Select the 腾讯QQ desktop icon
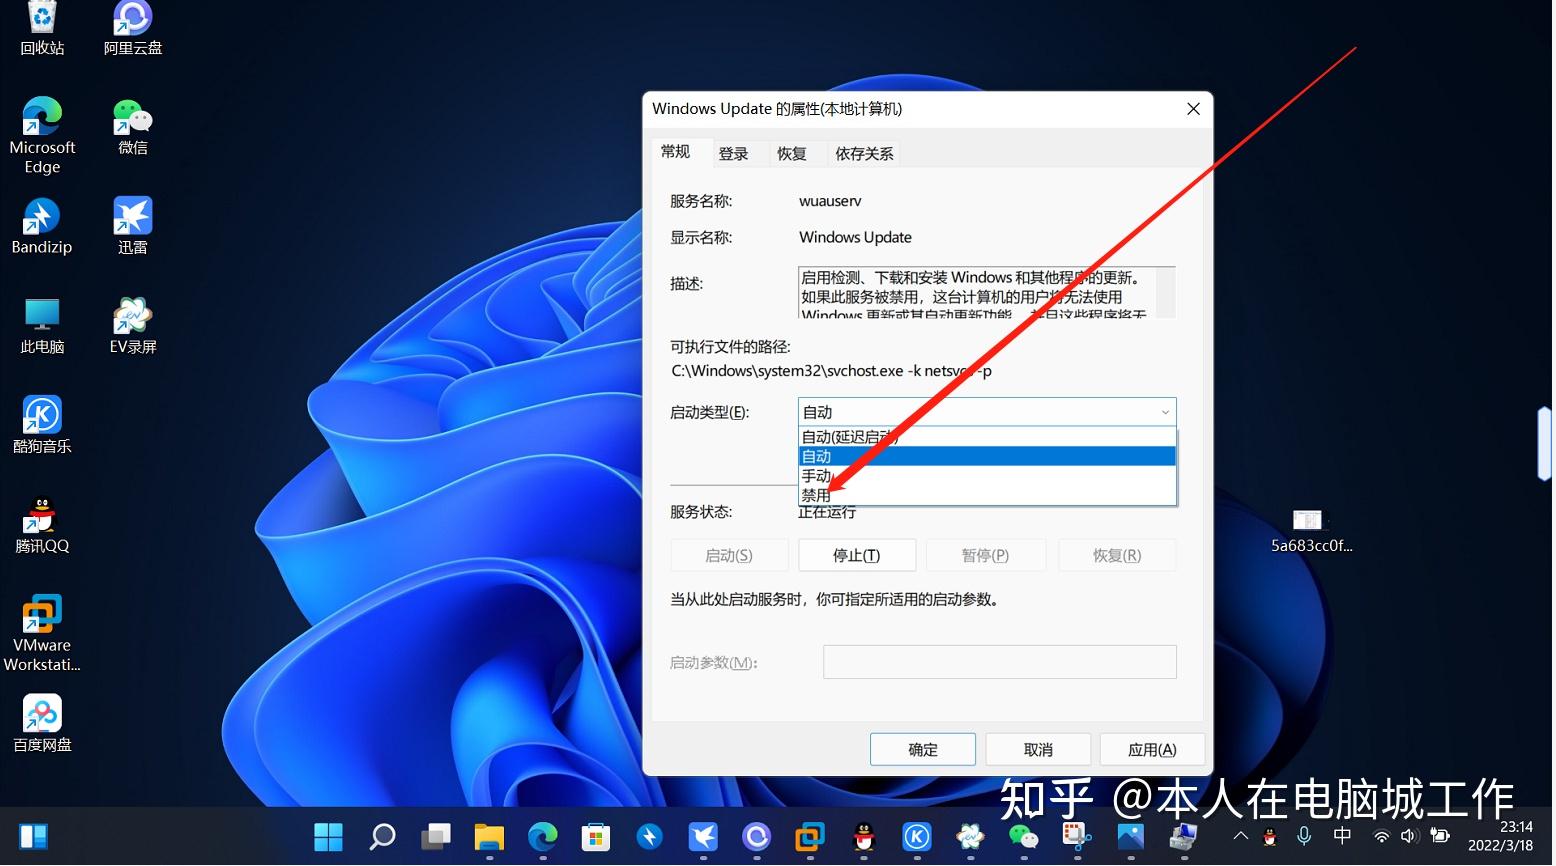 coord(42,524)
